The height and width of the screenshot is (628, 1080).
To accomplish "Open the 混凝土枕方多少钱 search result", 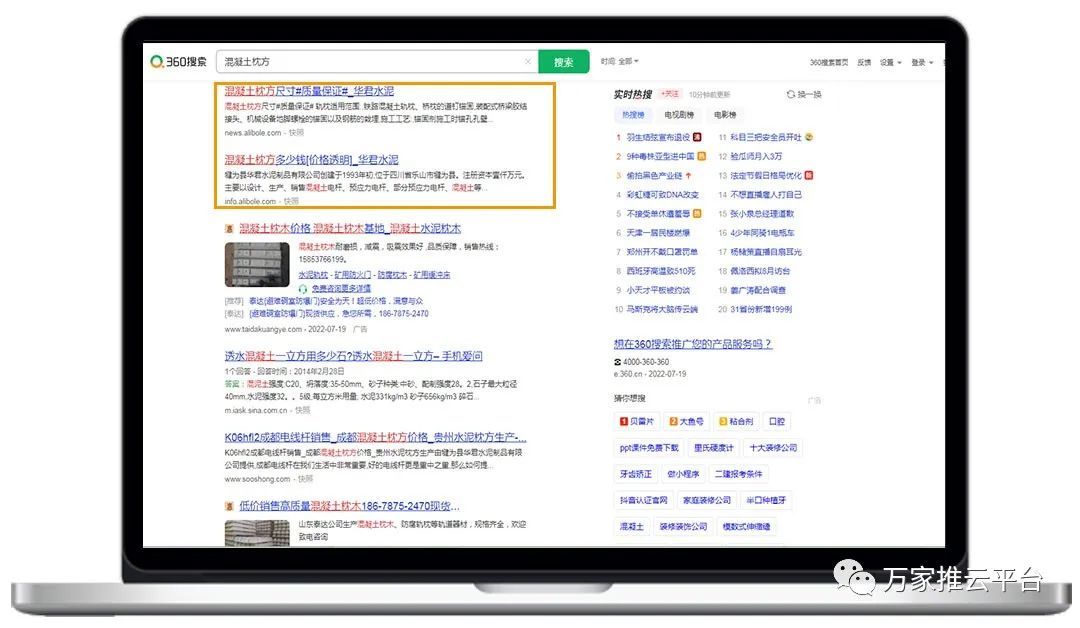I will pos(311,160).
